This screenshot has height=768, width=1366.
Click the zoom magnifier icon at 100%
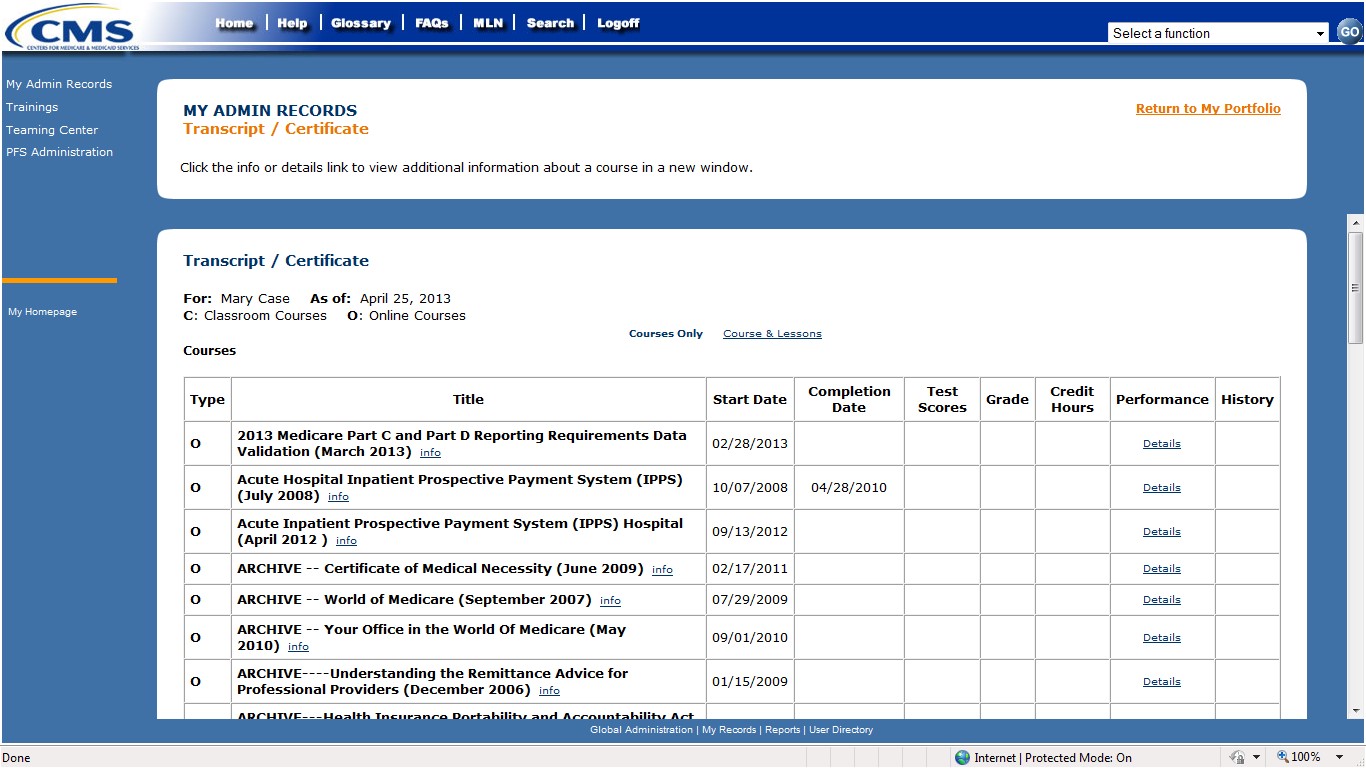tap(1282, 758)
